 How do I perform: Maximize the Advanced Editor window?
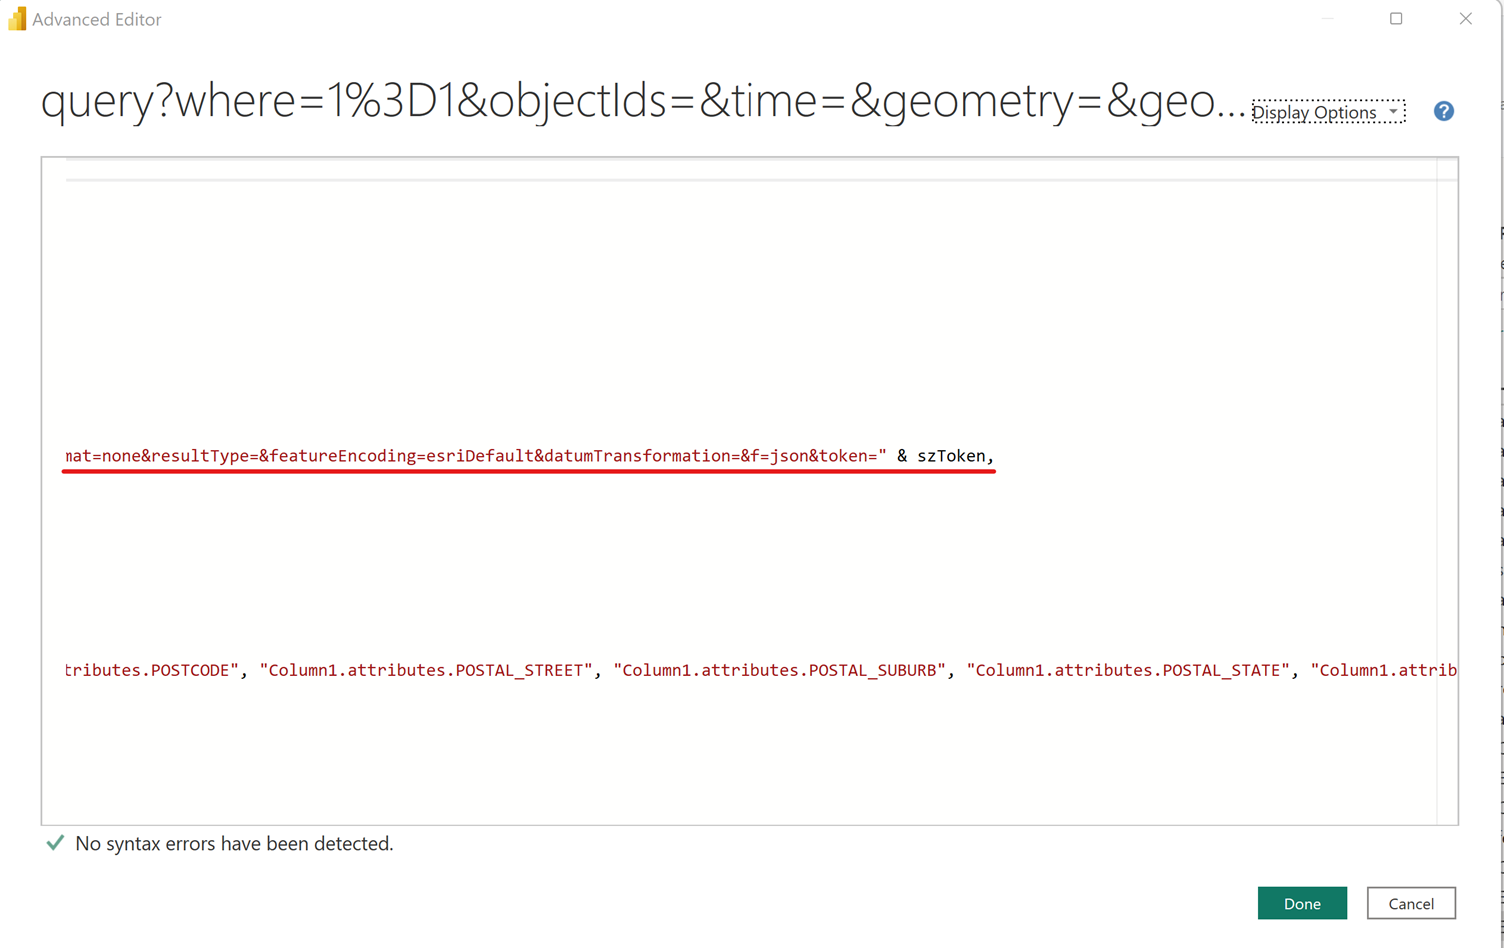(1396, 18)
